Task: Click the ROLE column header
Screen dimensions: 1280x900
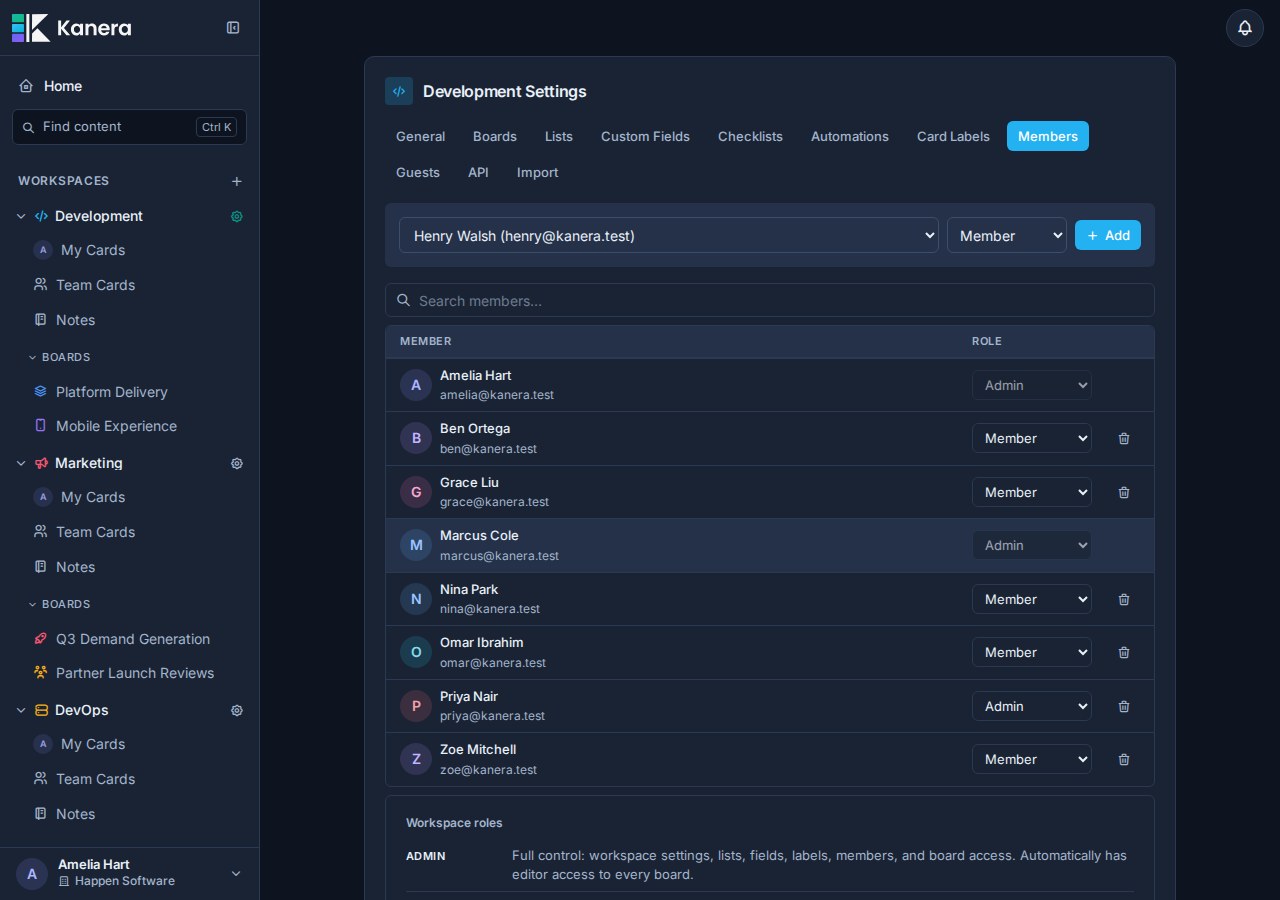Action: point(987,341)
